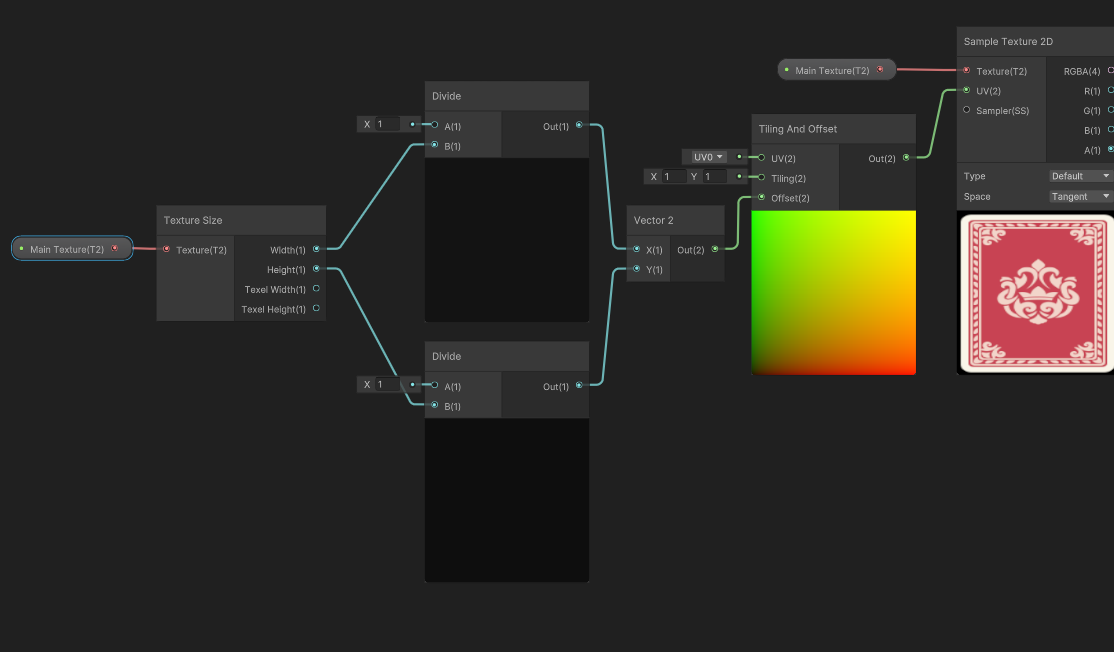
Task: Click the Texel Height(1) output port
Action: [x=316, y=309]
